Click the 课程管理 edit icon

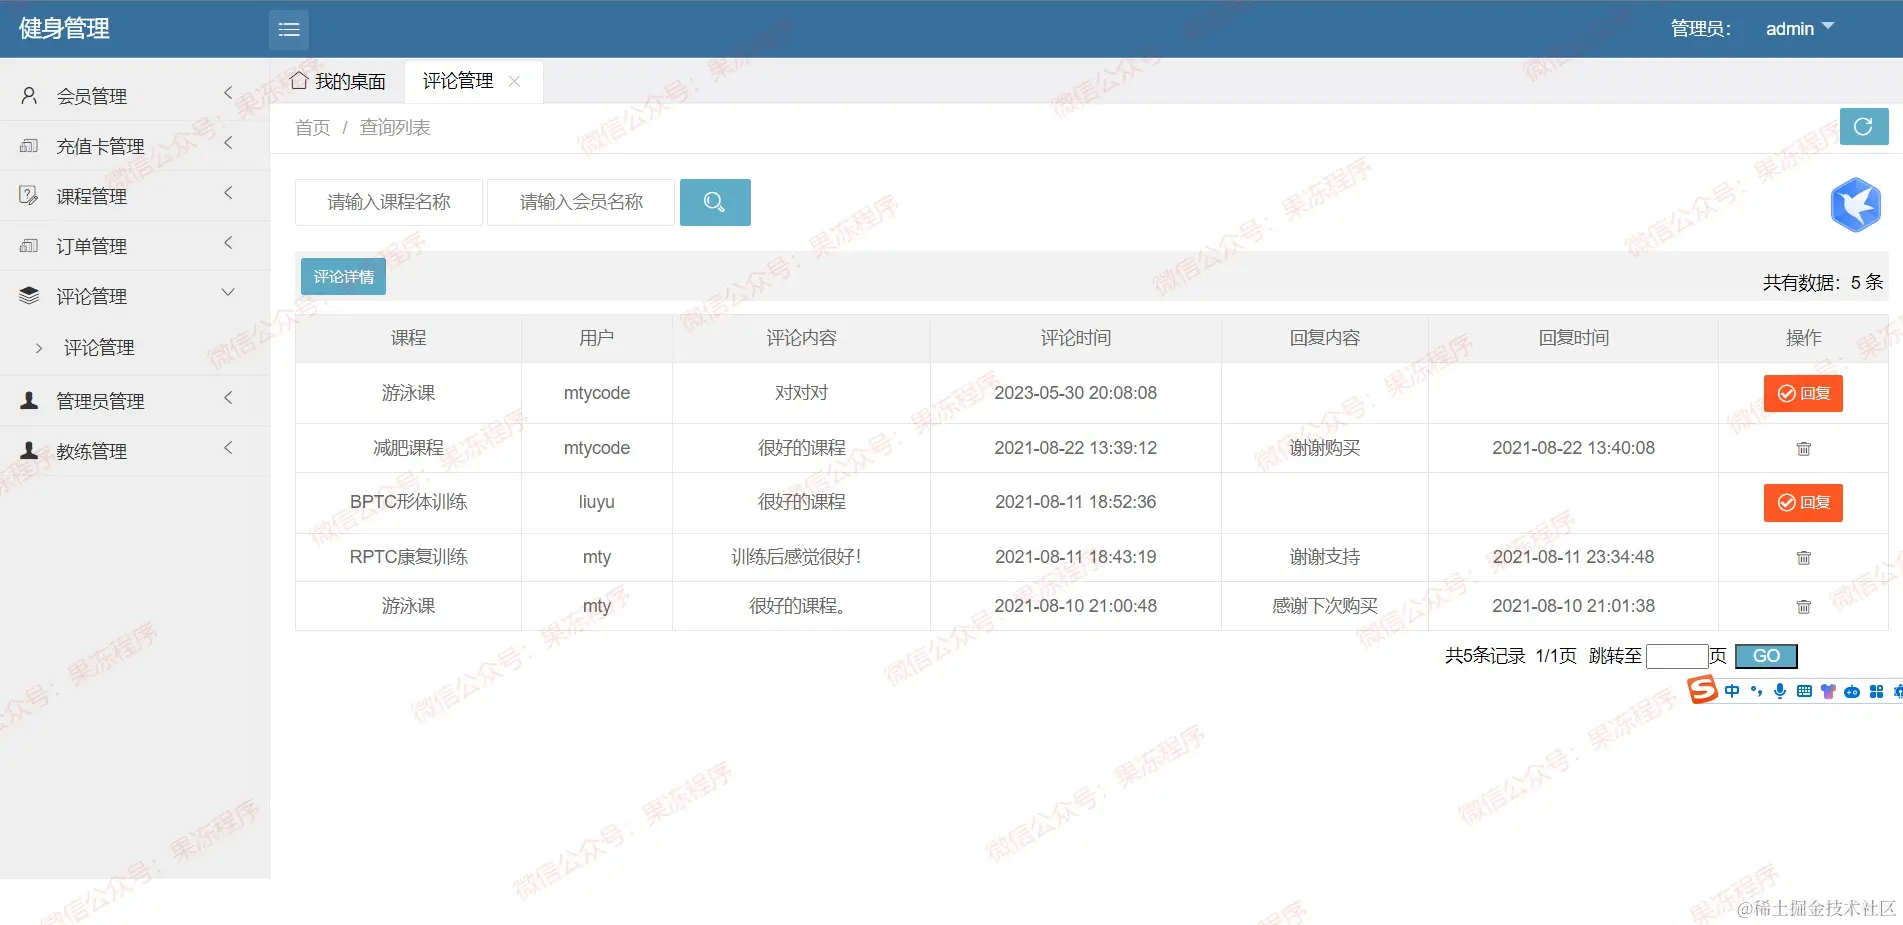tap(29, 196)
